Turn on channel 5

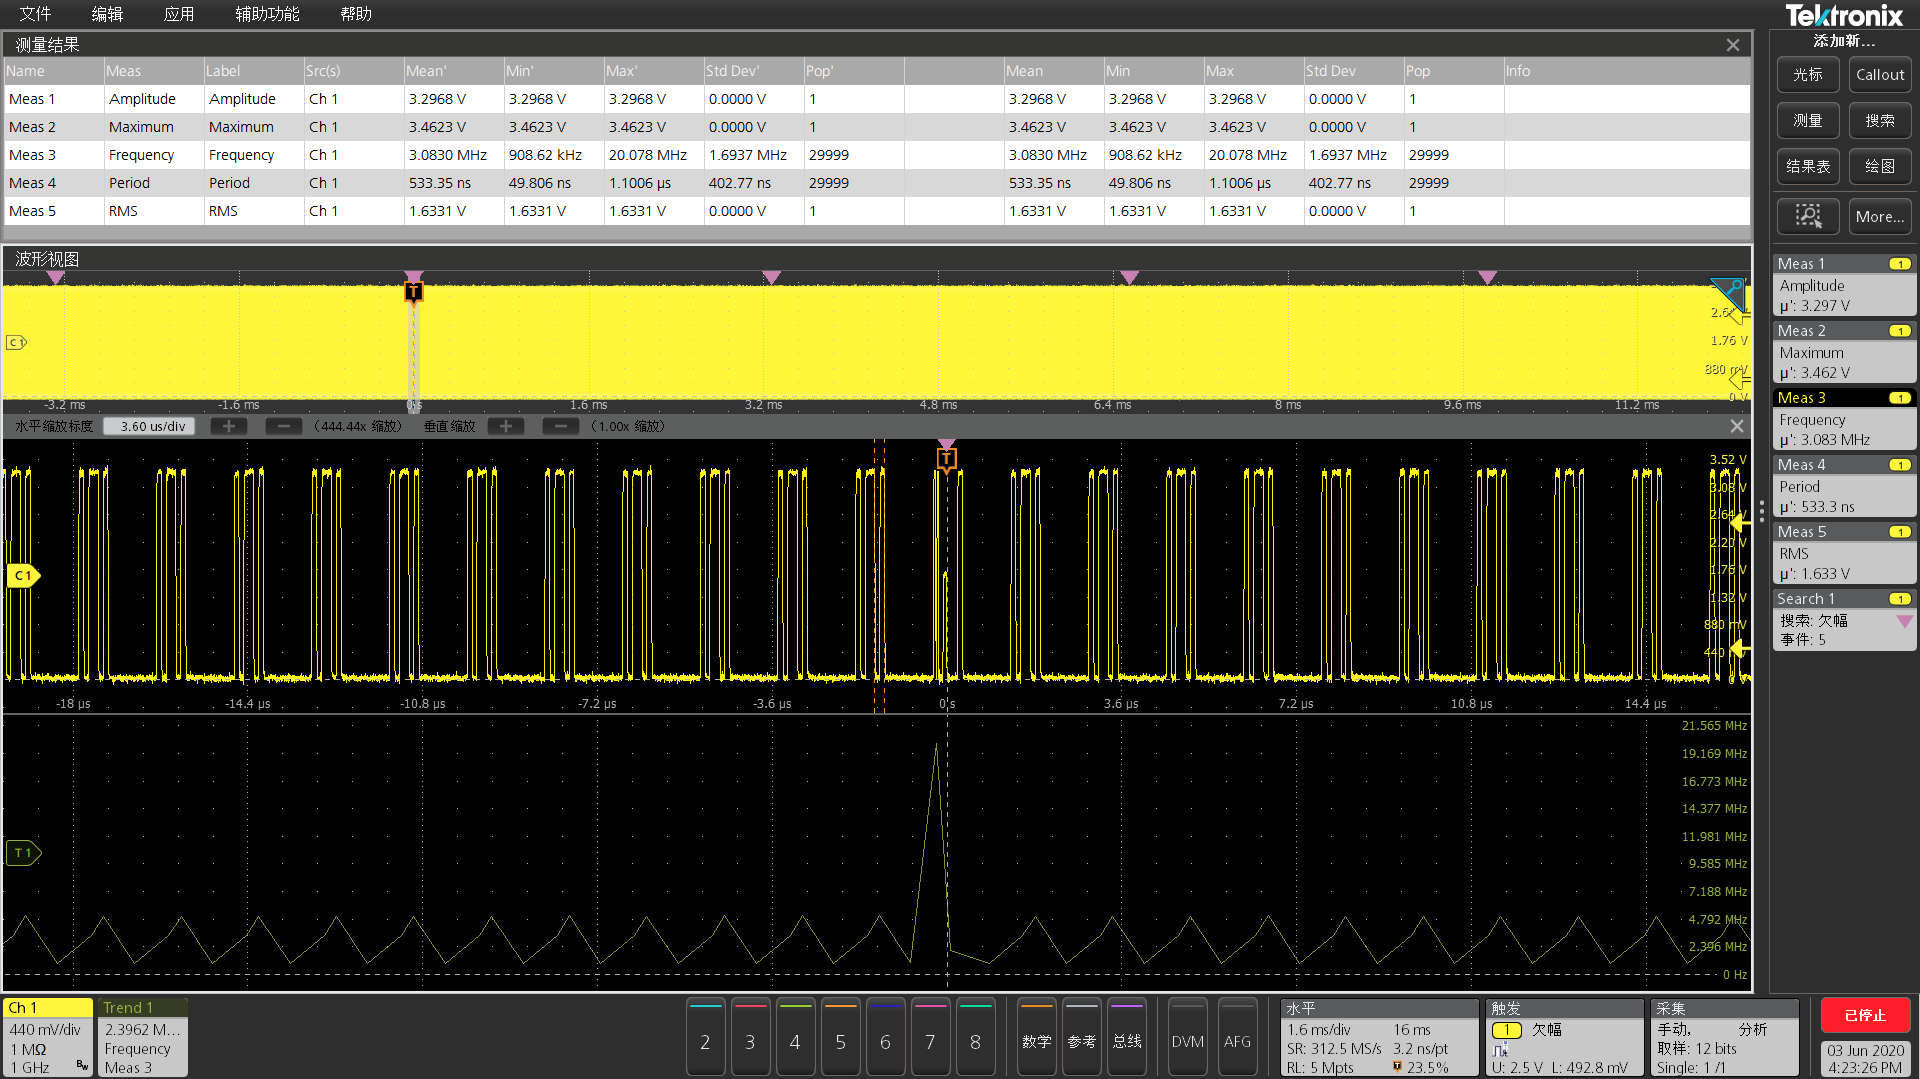[x=840, y=1037]
